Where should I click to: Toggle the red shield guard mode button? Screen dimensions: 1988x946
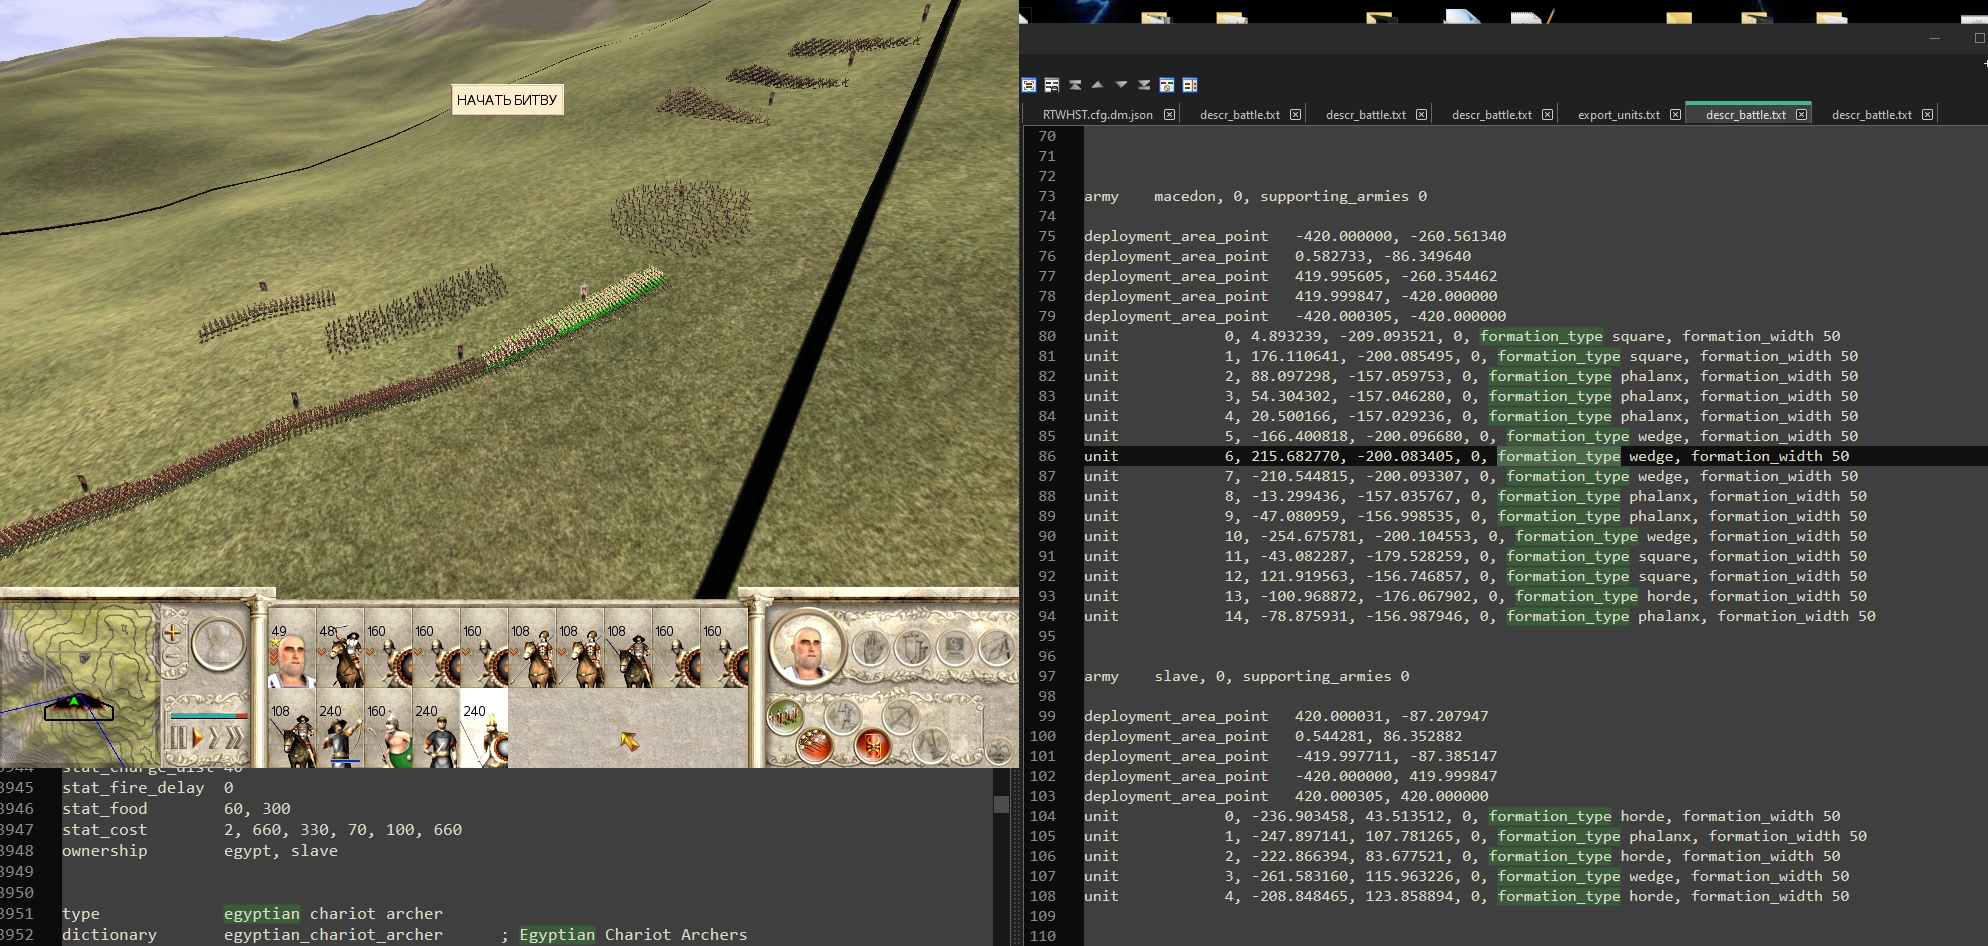point(872,747)
